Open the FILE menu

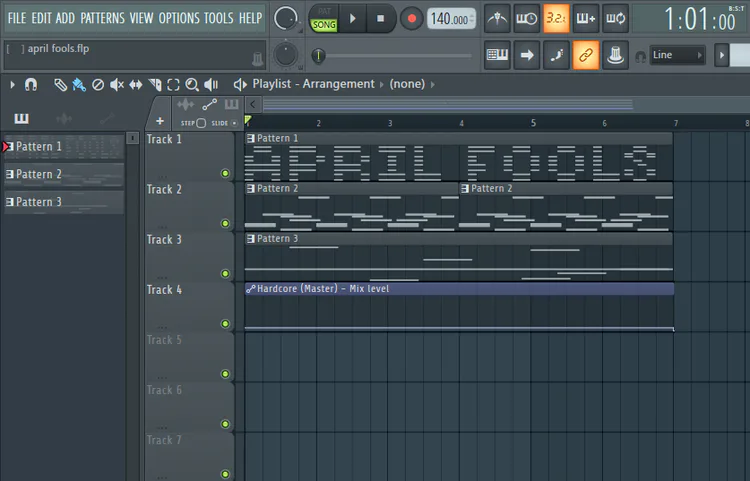(x=17, y=18)
